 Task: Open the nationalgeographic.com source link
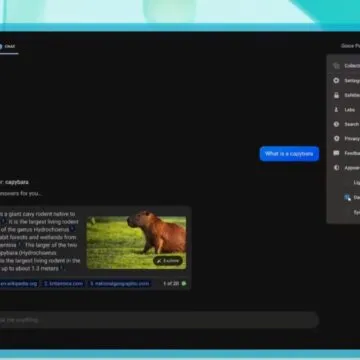(120, 284)
